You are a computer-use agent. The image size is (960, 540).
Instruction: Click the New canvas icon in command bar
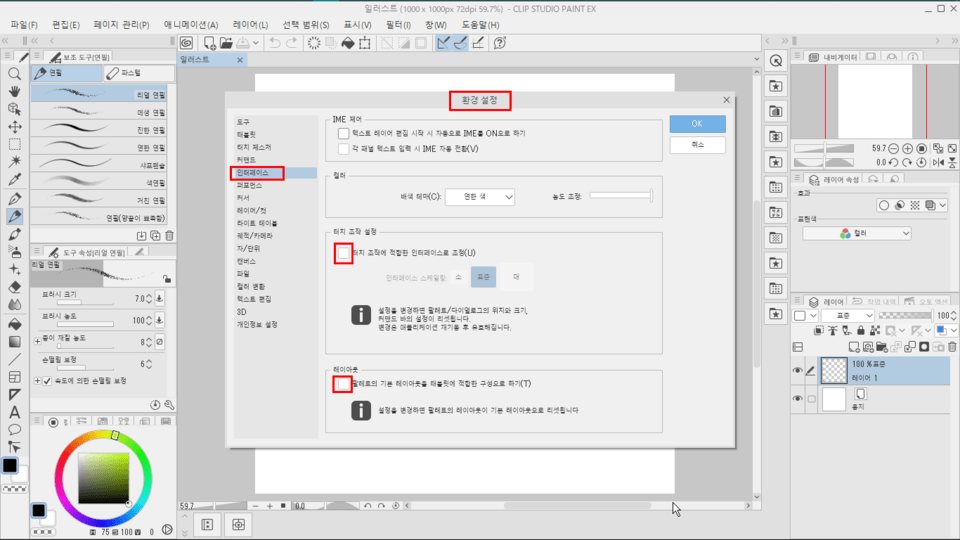pyautogui.click(x=209, y=43)
